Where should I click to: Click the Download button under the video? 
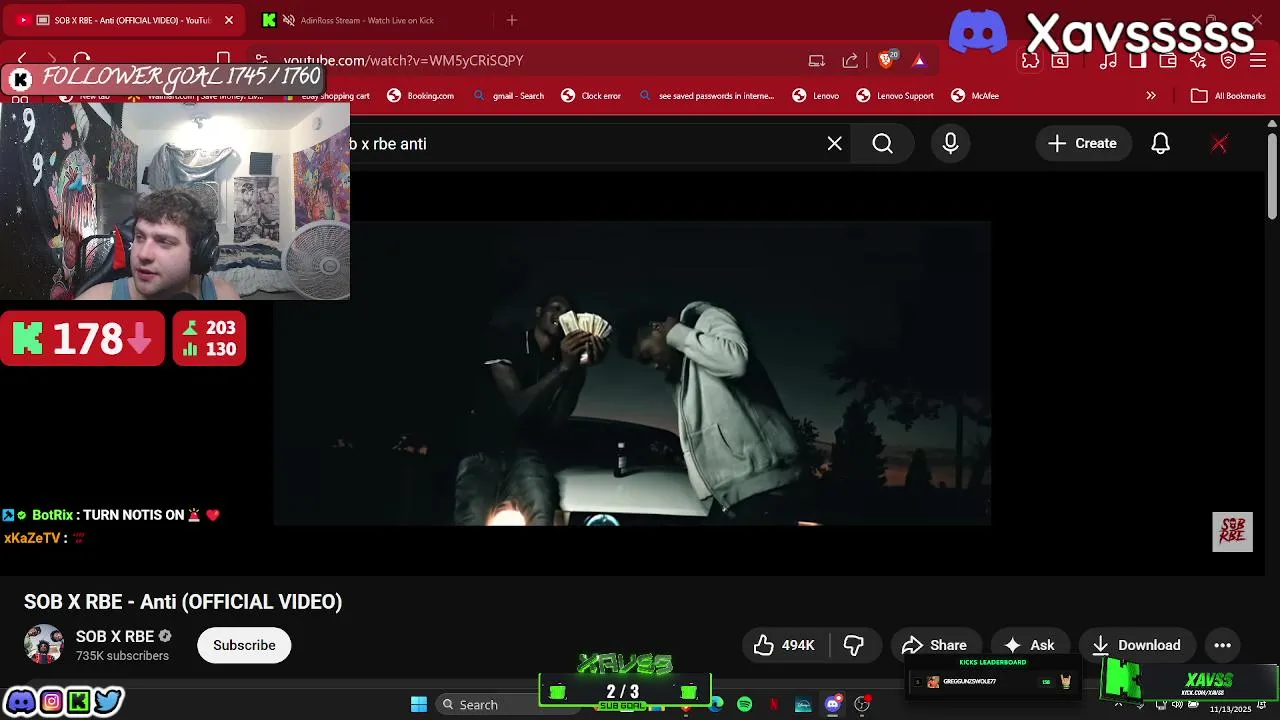point(1137,645)
